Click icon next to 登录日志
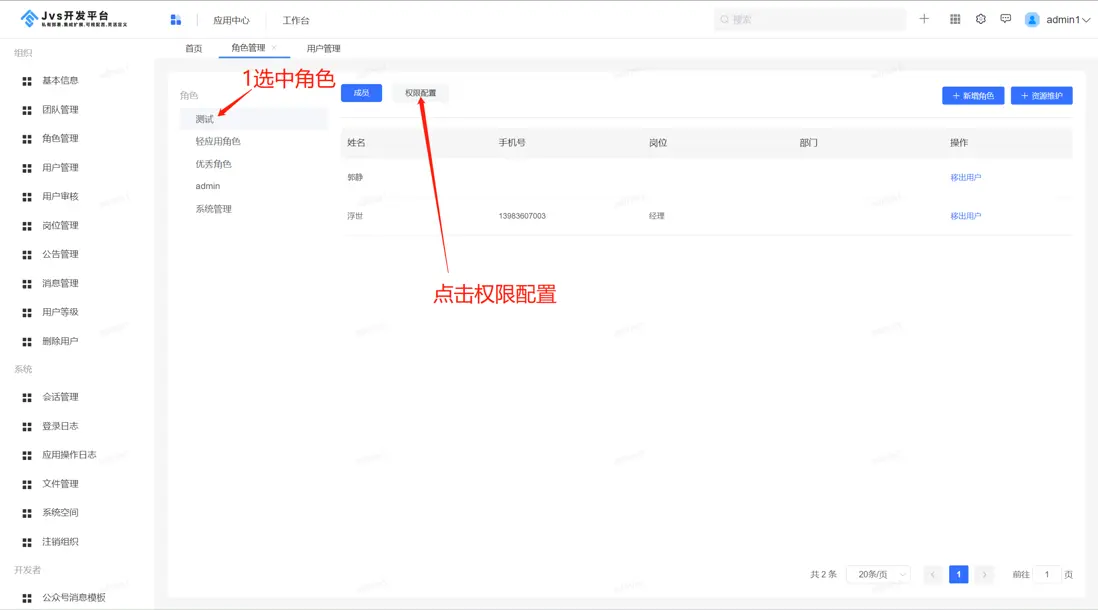1098x610 pixels. 27,427
